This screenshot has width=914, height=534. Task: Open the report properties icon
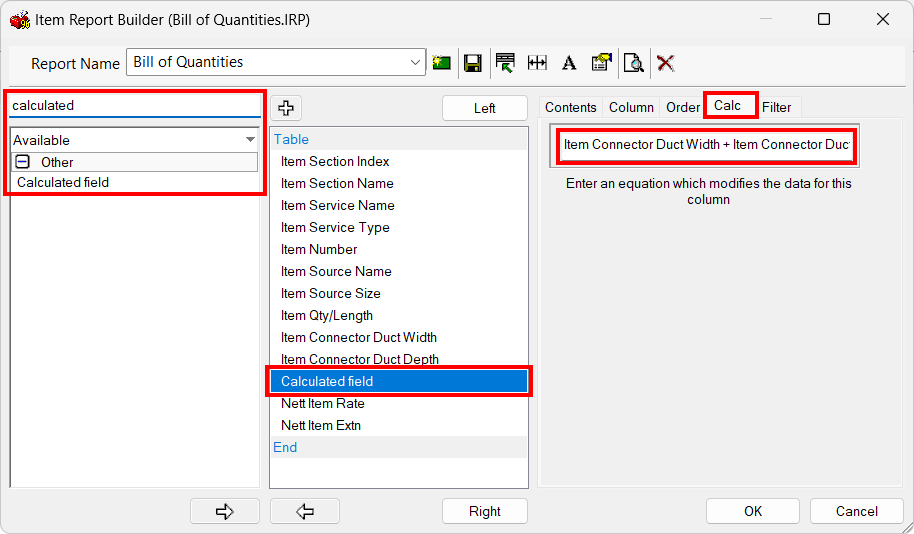coord(601,62)
